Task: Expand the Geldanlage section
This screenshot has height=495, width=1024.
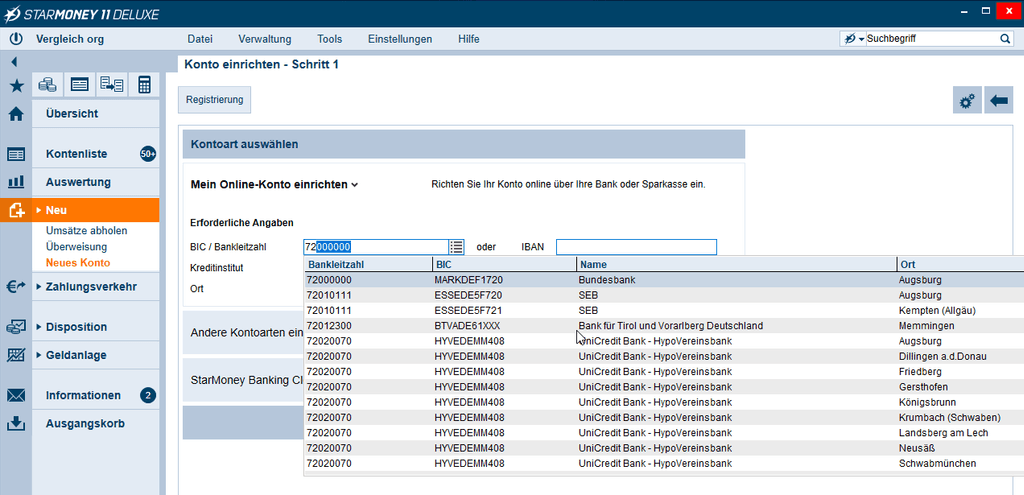Action: [39, 355]
